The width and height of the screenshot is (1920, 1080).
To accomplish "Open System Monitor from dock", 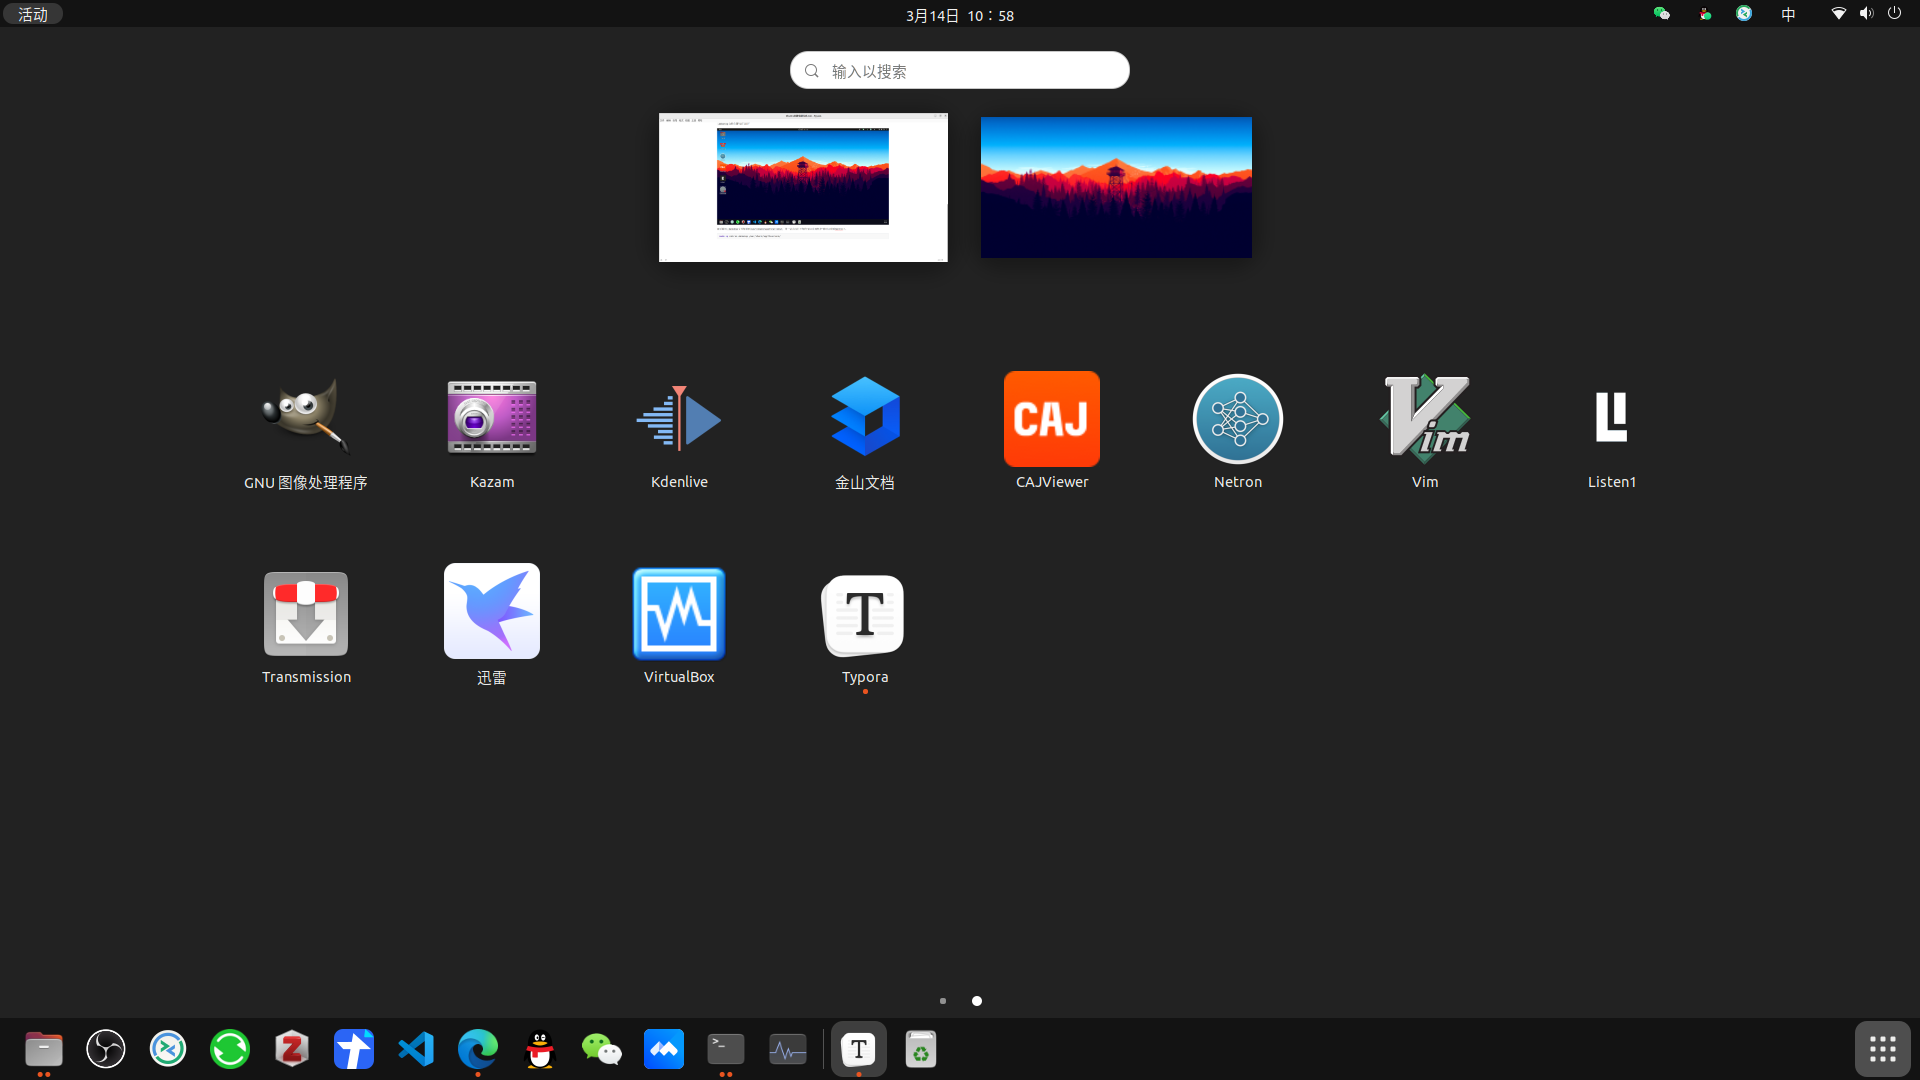I will point(788,1049).
